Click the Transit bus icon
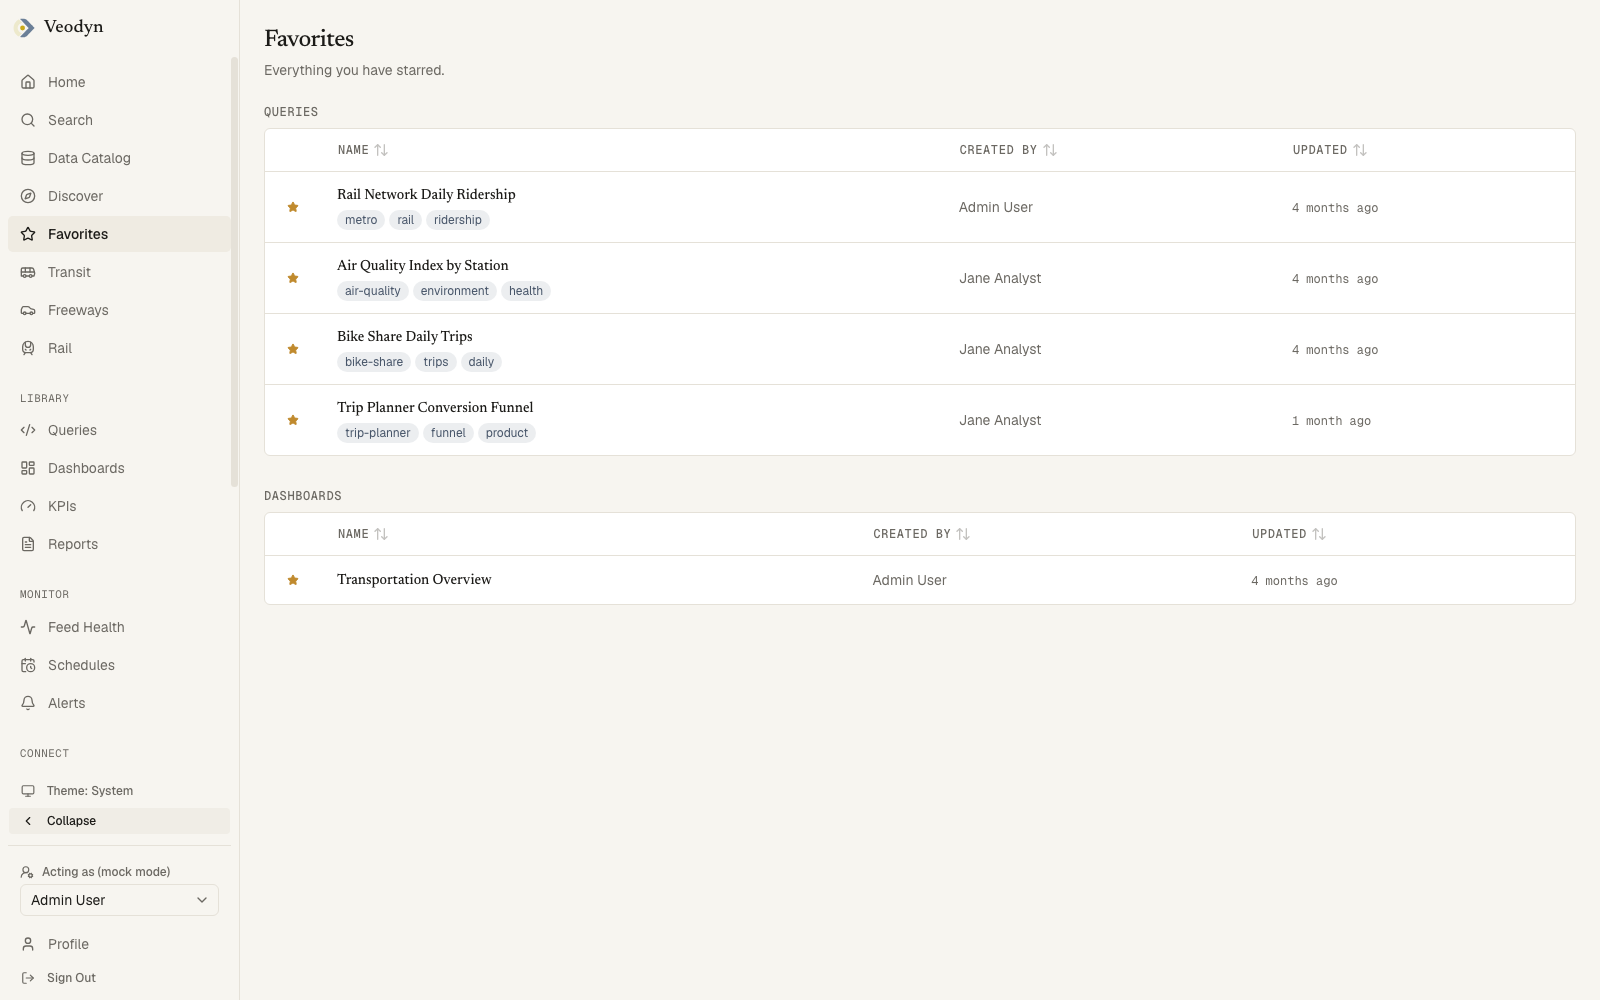Image resolution: width=1600 pixels, height=1000 pixels. click(28, 272)
